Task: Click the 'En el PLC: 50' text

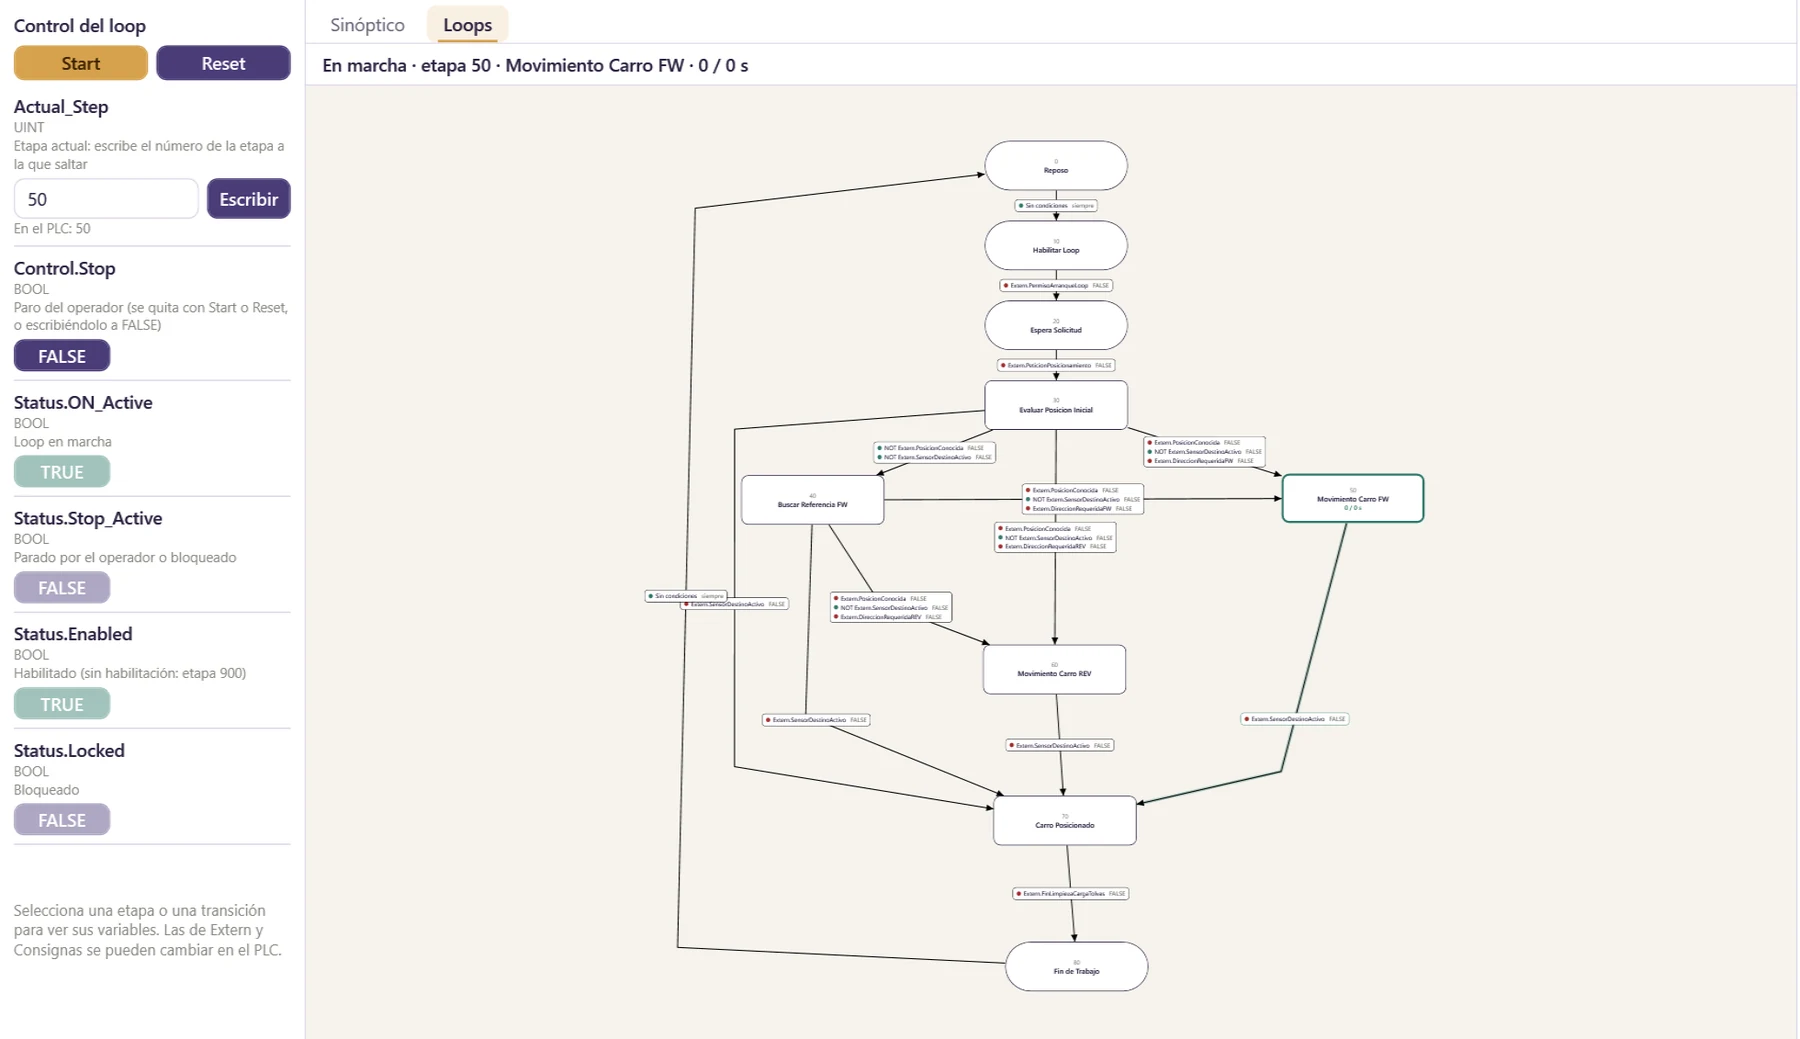Action: tap(52, 229)
